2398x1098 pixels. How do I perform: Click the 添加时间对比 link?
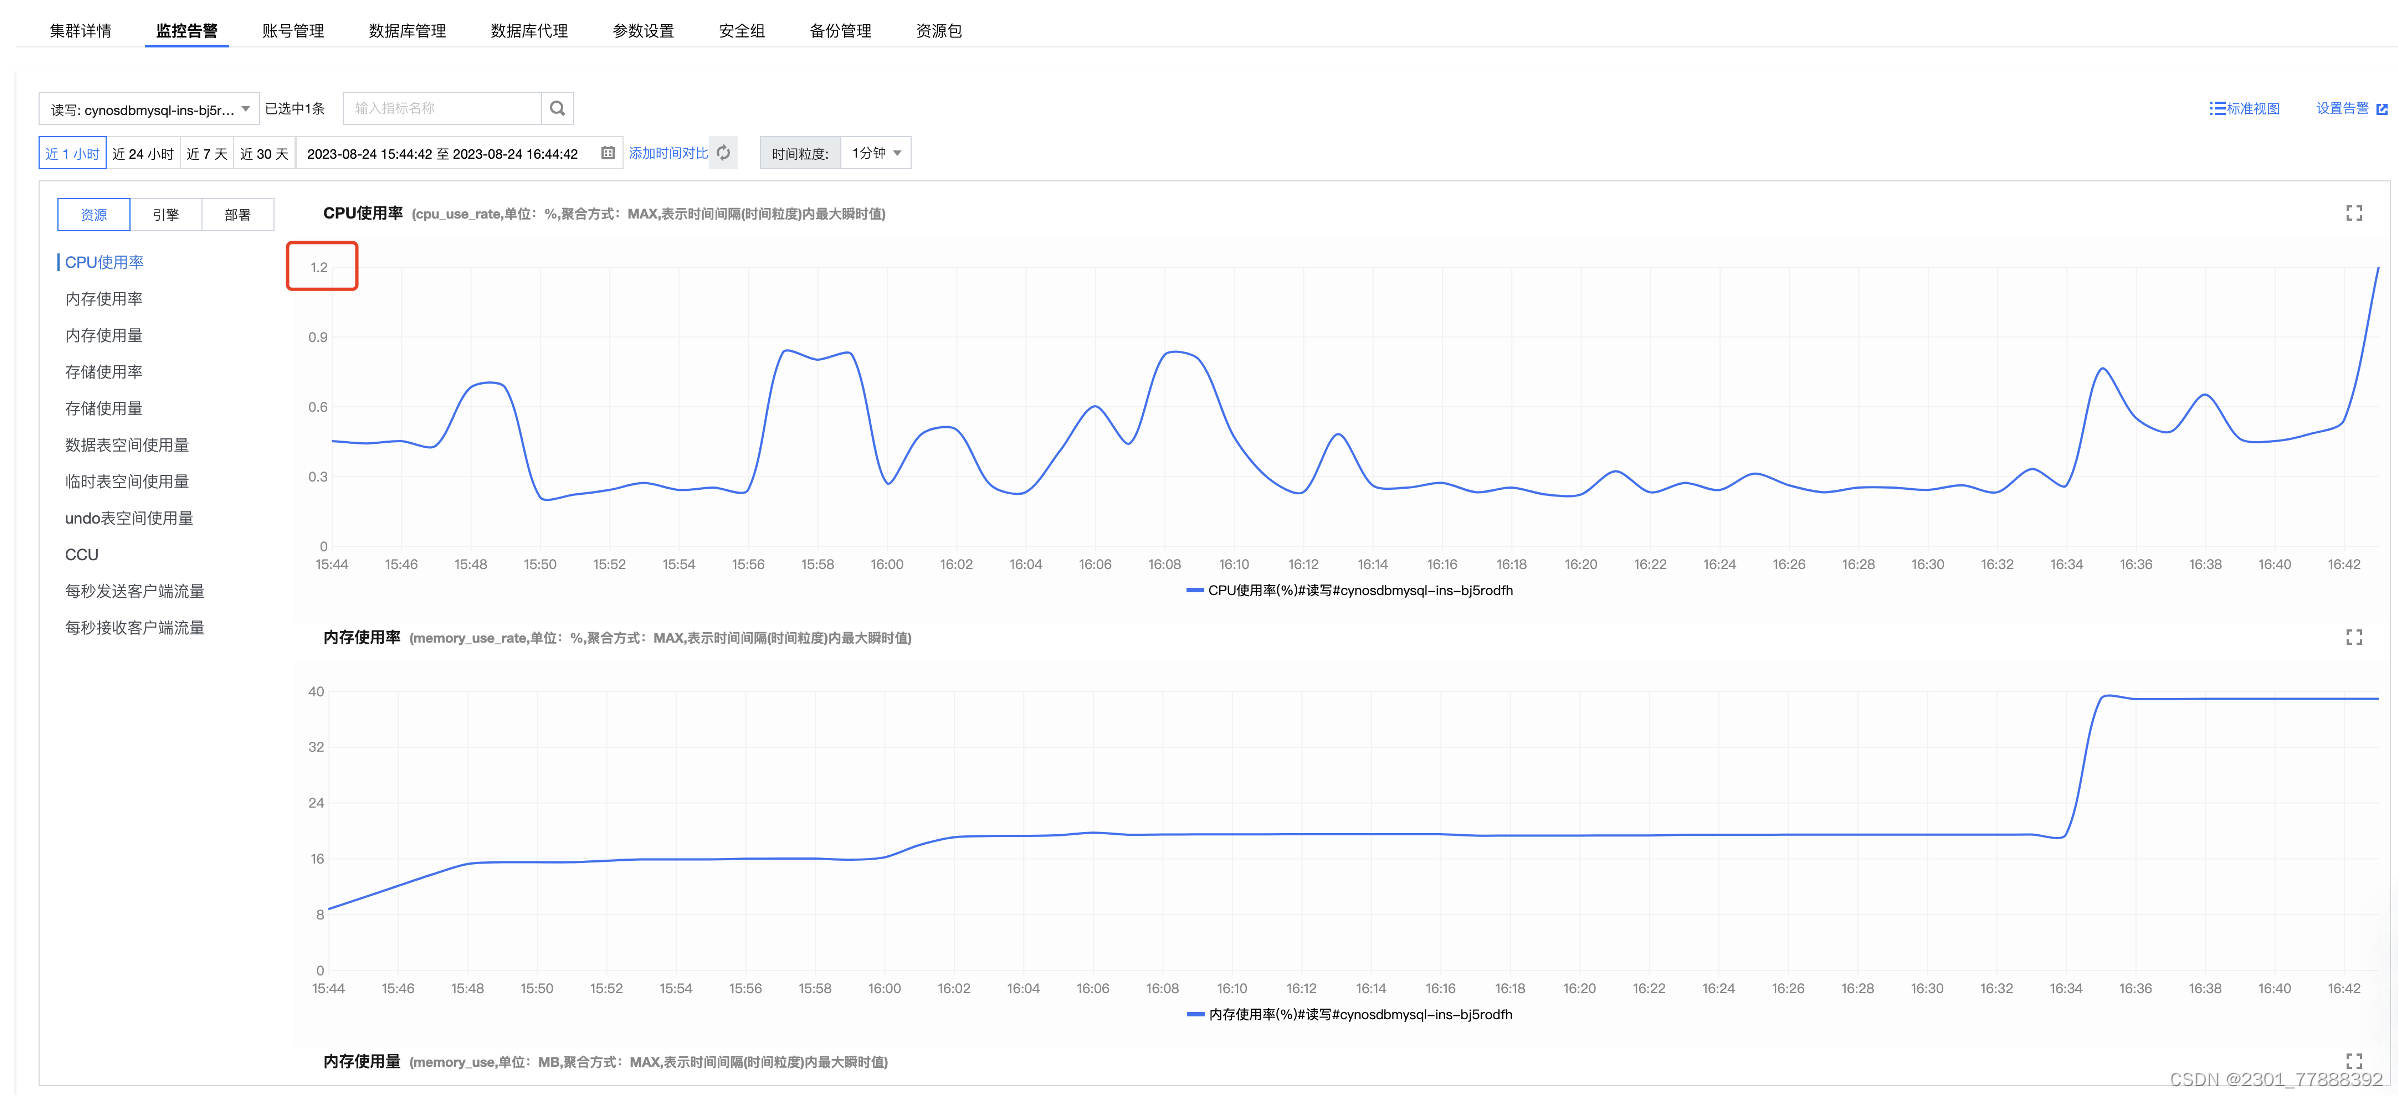tap(668, 153)
